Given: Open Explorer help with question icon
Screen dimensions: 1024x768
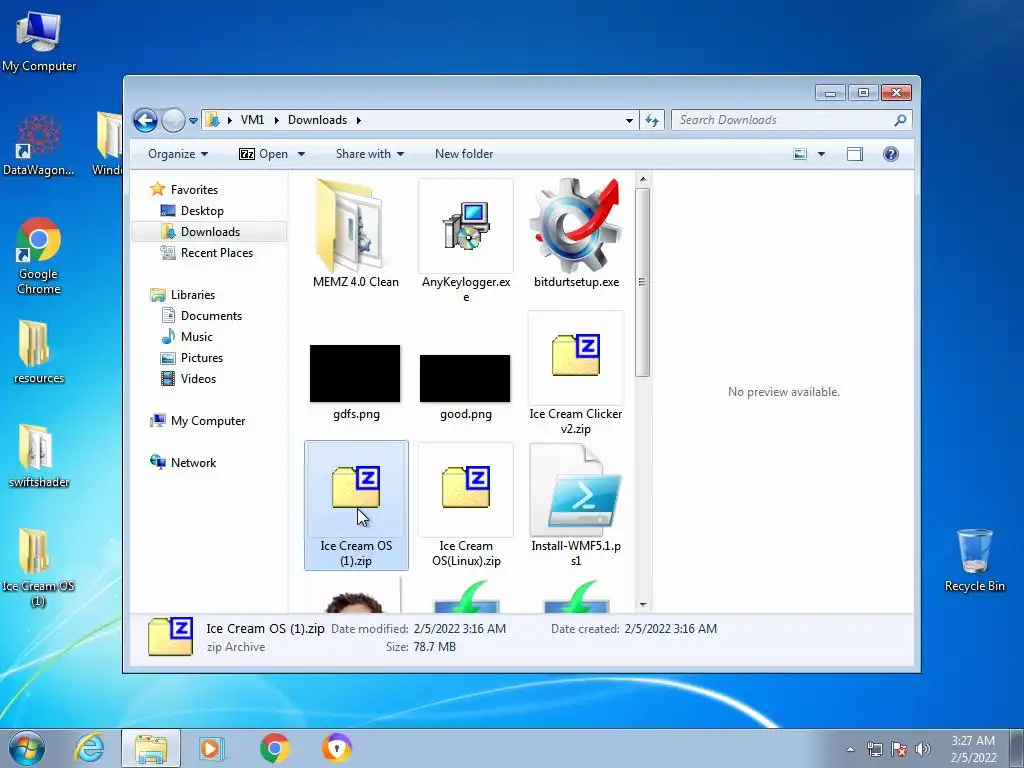Looking at the screenshot, I should 890,154.
